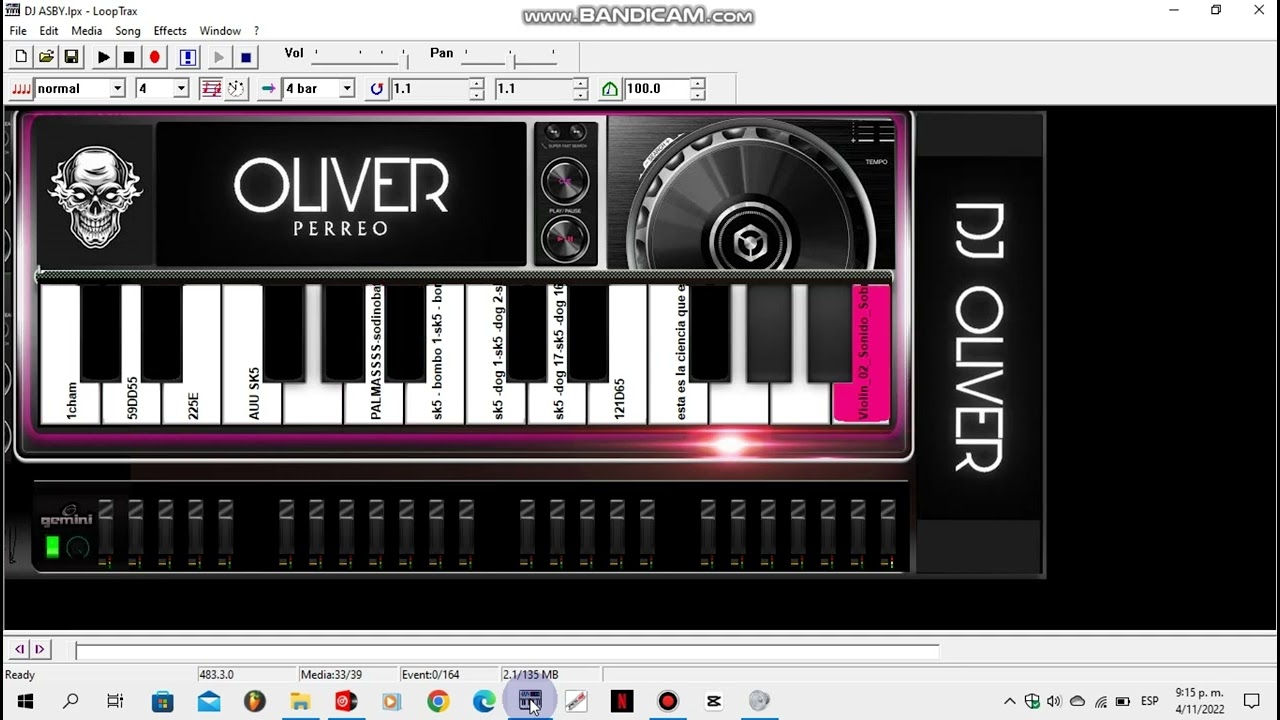Increase first 1.1 value with up stepper

pos(477,84)
